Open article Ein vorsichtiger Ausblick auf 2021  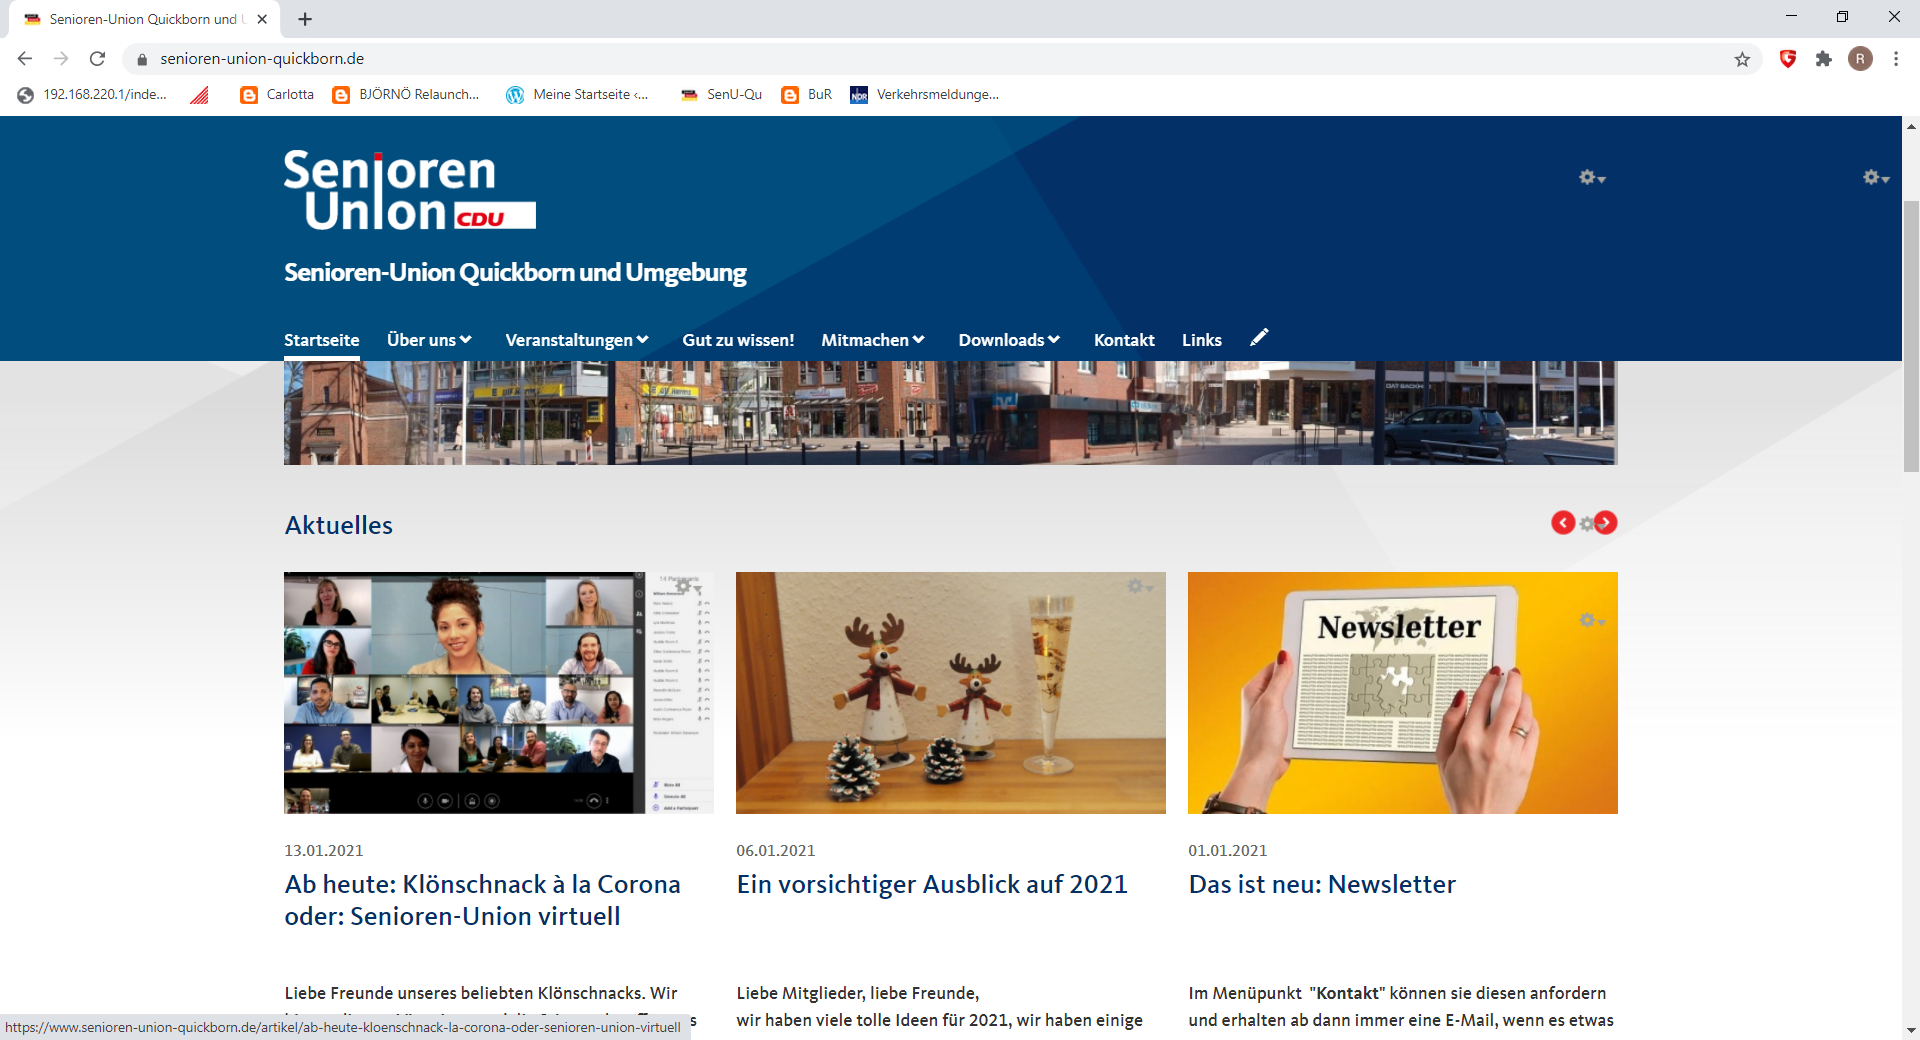coord(932,884)
